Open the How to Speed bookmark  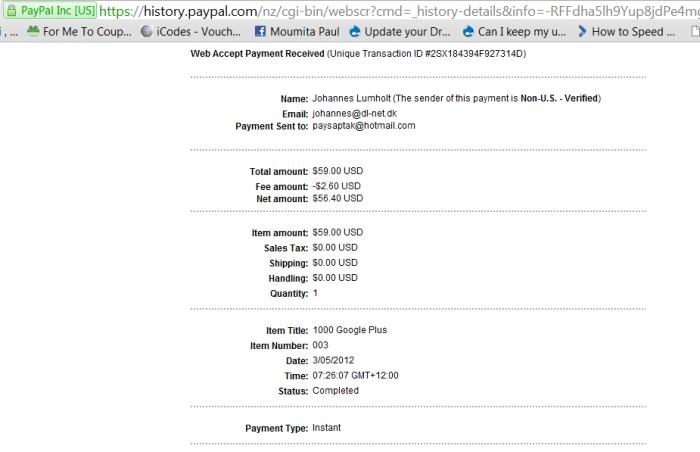pos(633,31)
